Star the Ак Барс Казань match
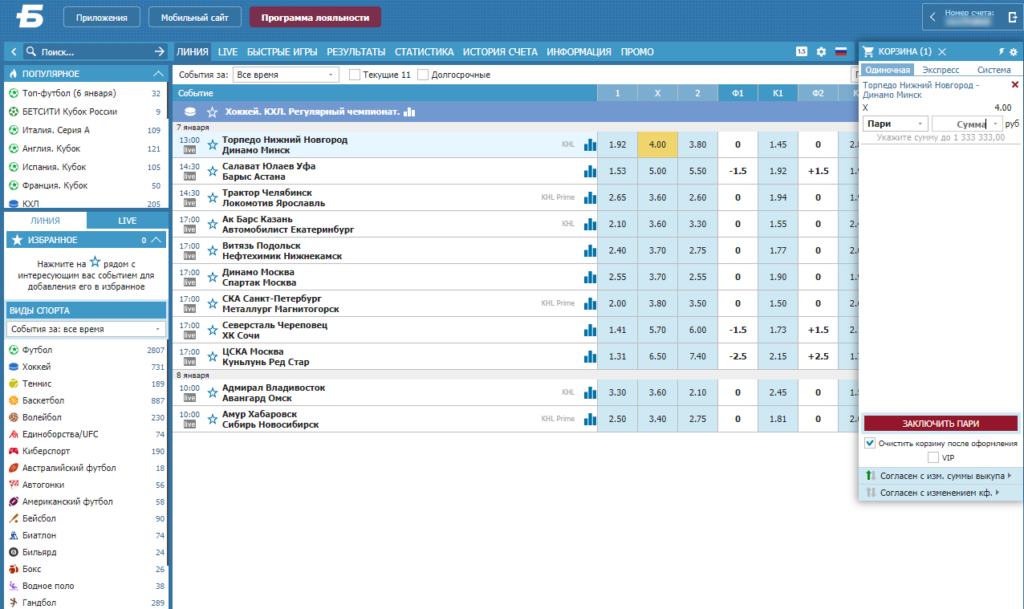 212,224
